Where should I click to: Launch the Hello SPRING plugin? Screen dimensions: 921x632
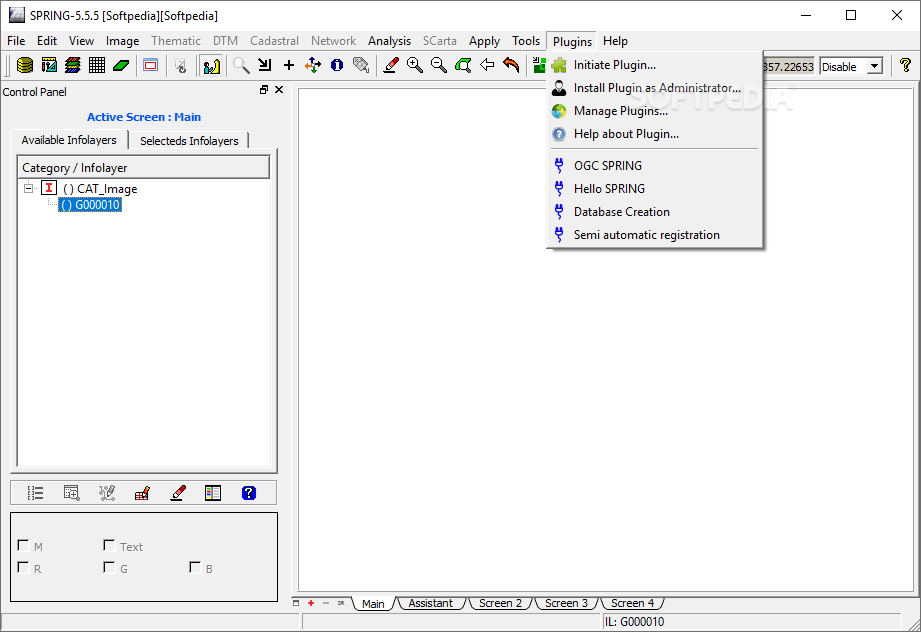[654, 189]
